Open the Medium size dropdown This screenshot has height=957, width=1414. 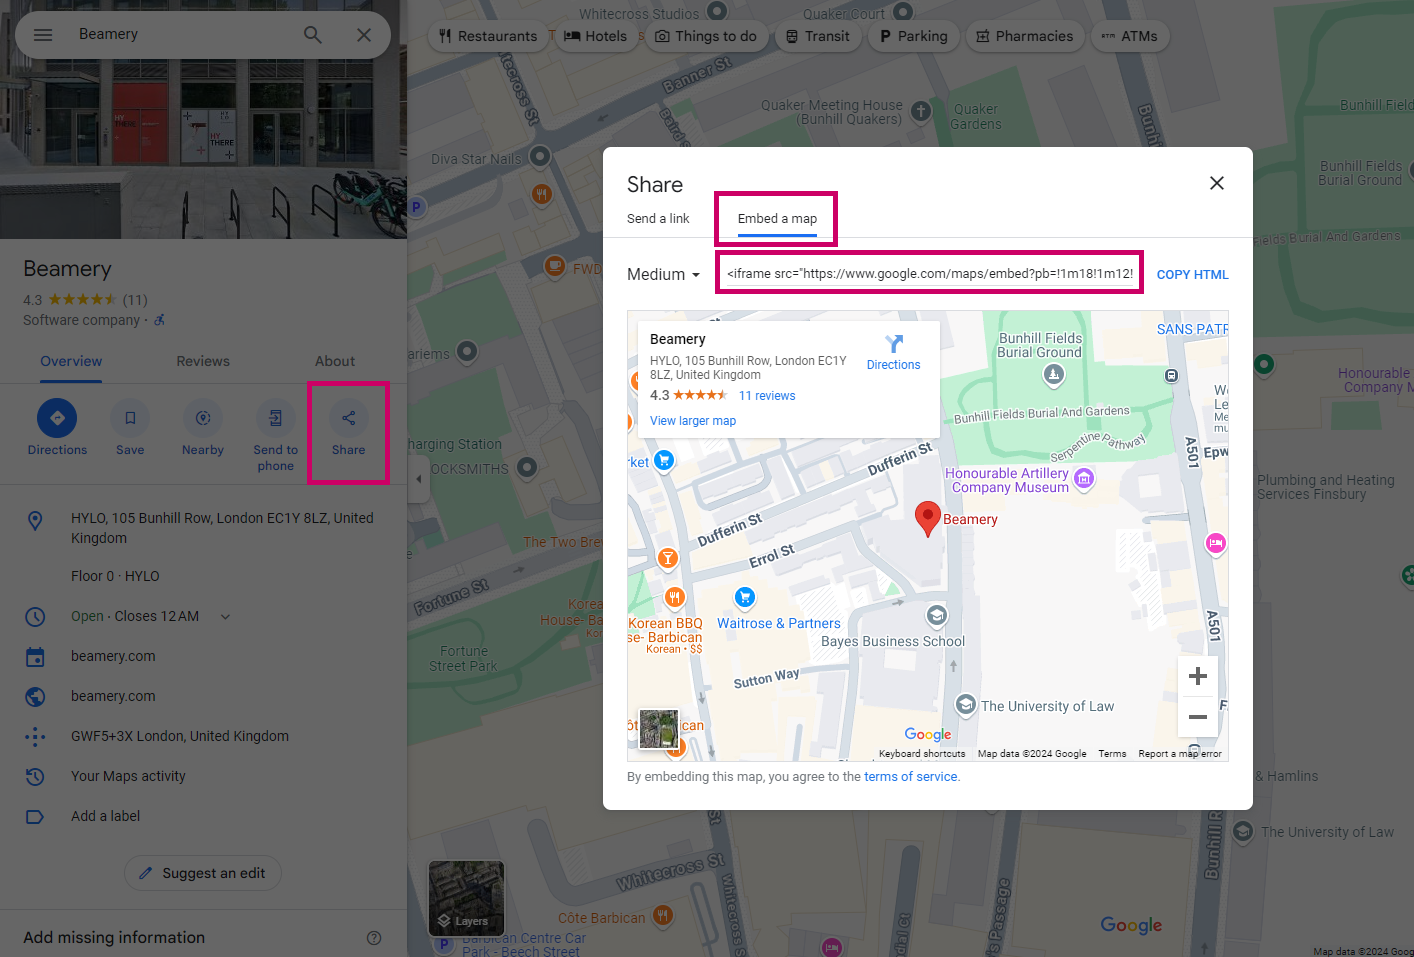pos(664,275)
